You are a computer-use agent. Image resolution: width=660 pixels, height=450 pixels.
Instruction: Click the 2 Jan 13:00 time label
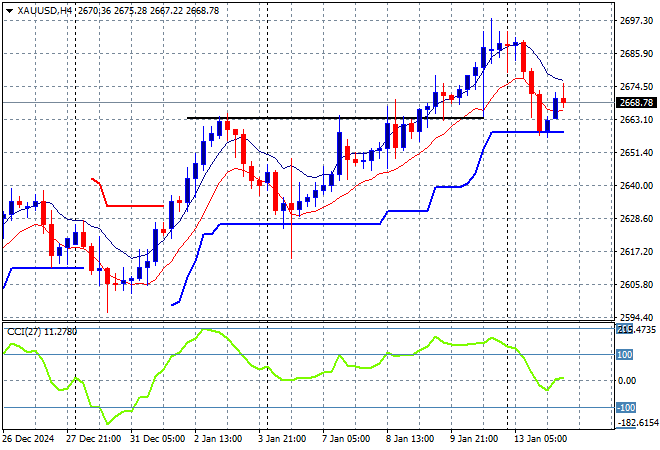tap(218, 439)
